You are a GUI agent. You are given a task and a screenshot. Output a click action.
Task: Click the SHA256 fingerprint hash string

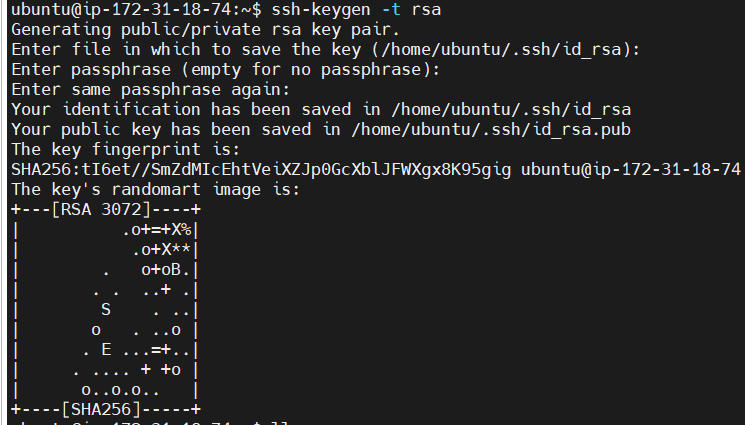click(261, 170)
